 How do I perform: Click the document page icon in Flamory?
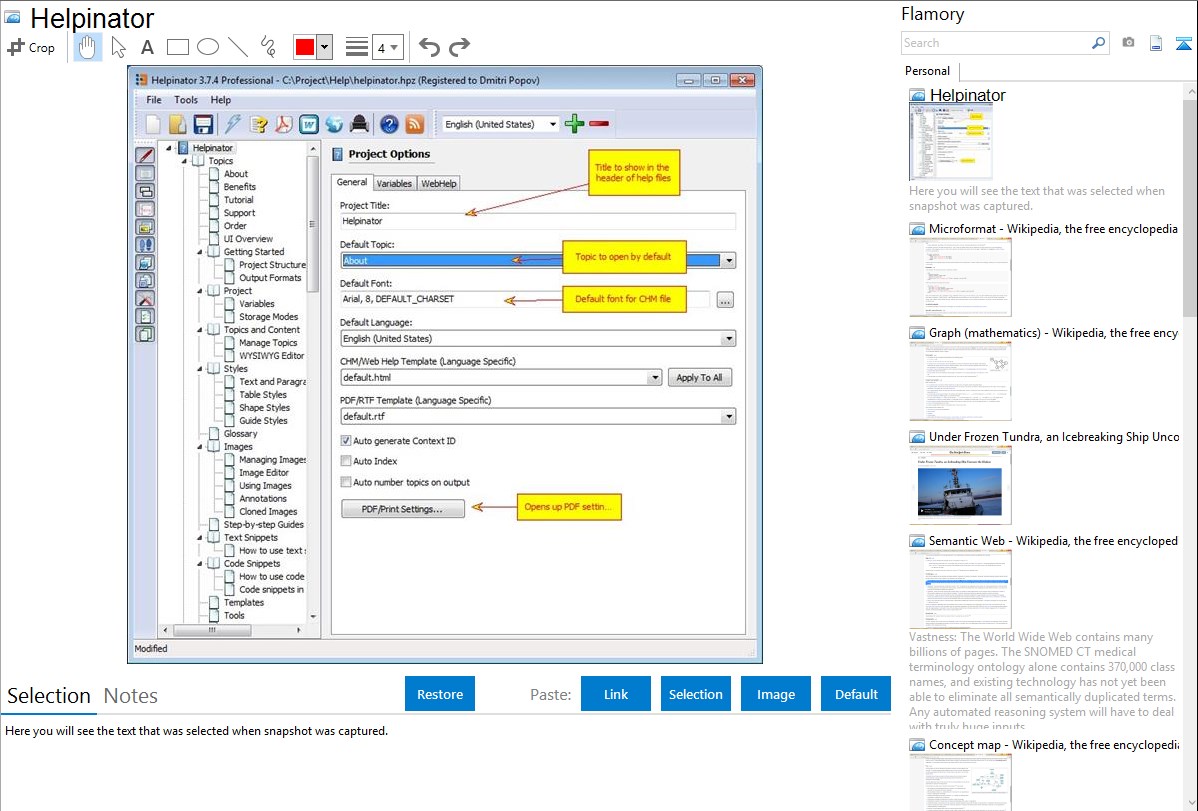click(1156, 43)
